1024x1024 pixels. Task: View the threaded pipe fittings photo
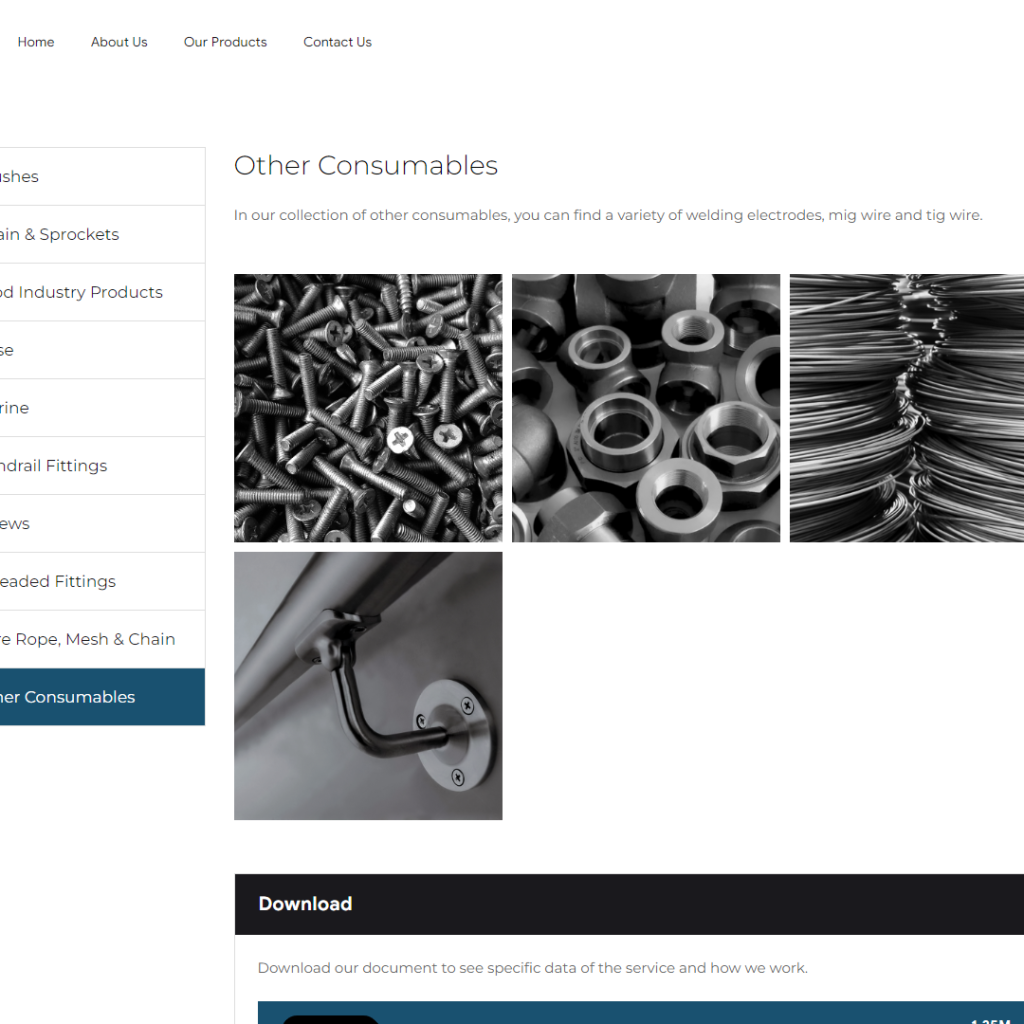point(646,408)
